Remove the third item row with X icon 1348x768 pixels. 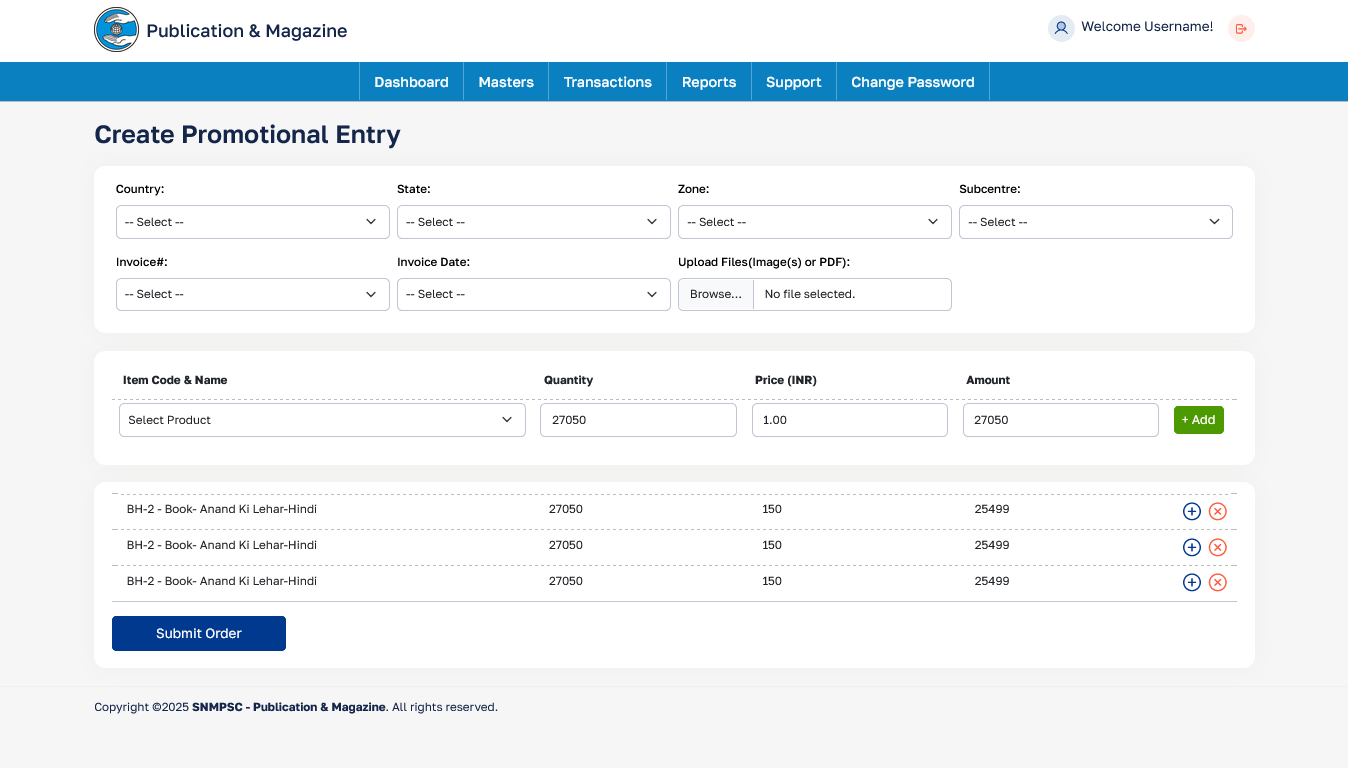(1217, 582)
